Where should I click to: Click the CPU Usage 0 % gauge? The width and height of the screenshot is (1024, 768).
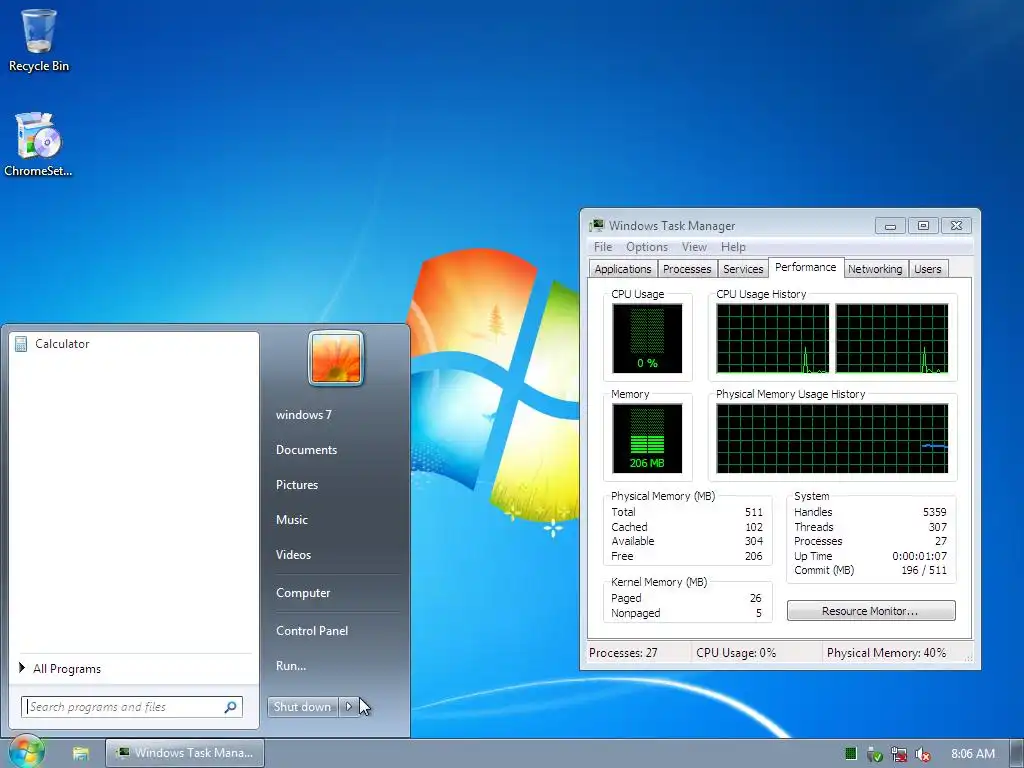(x=647, y=338)
